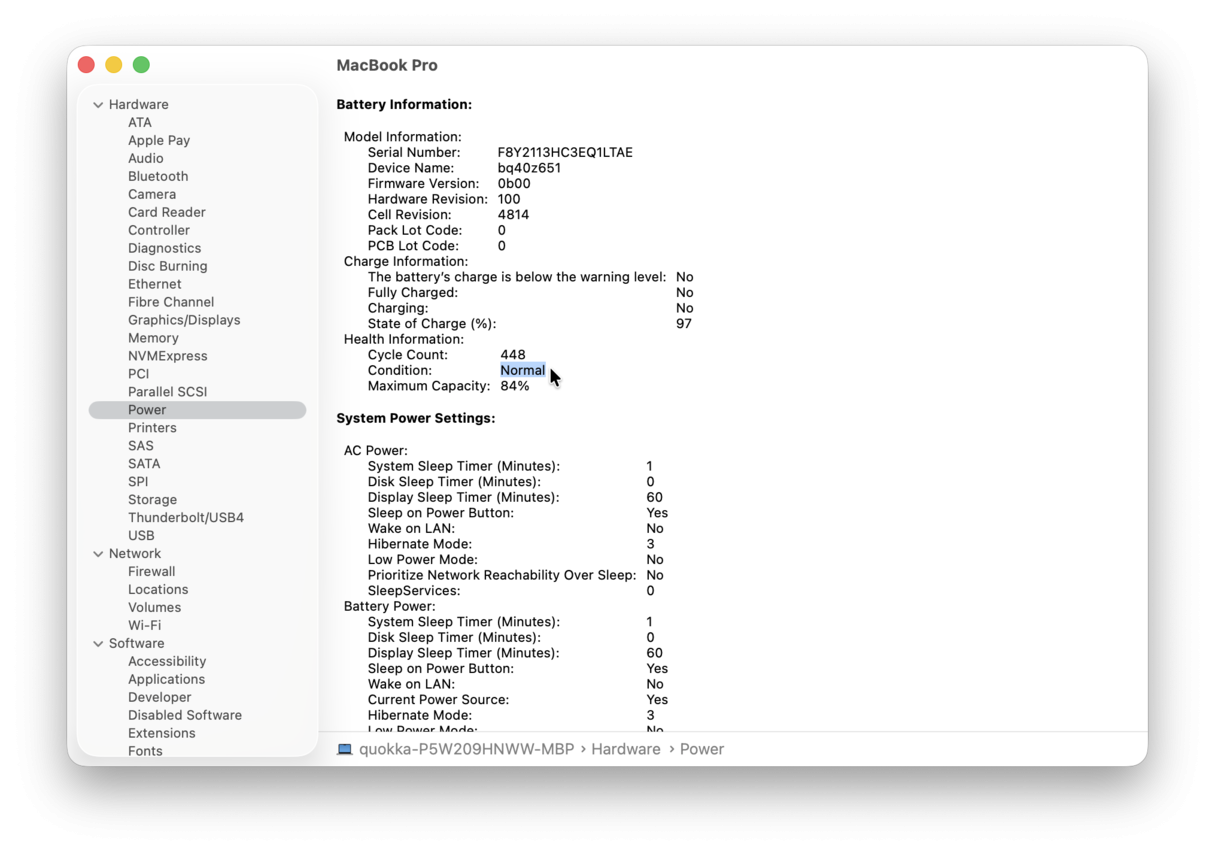Show the Applications software list
Image resolution: width=1215 pixels, height=855 pixels.
coord(166,680)
